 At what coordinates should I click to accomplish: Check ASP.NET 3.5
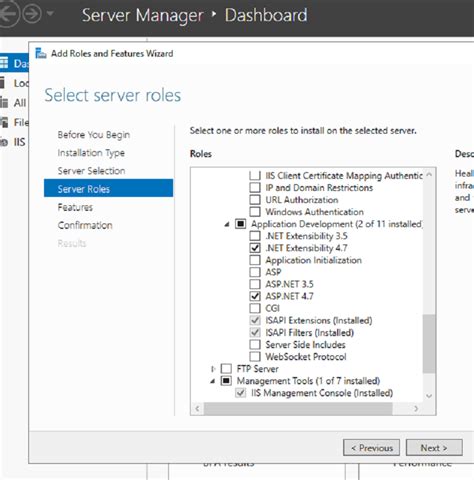pyautogui.click(x=255, y=284)
